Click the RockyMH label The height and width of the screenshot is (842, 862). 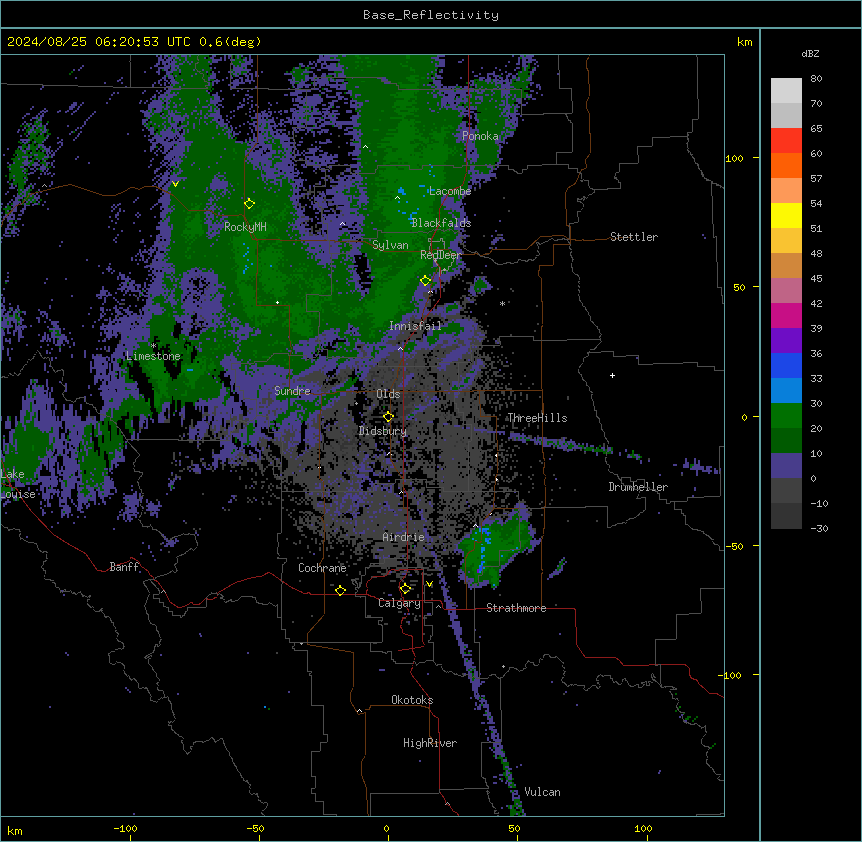point(245,227)
